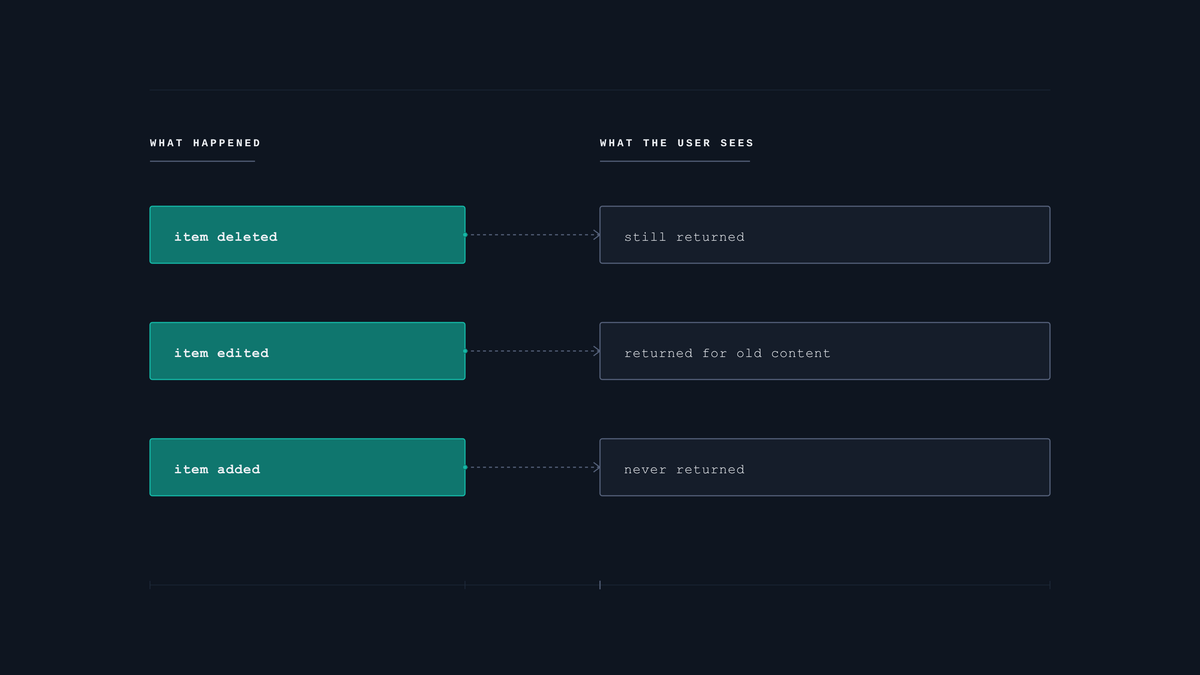Click the 'WHAT THE USER SEES' heading

coord(677,143)
